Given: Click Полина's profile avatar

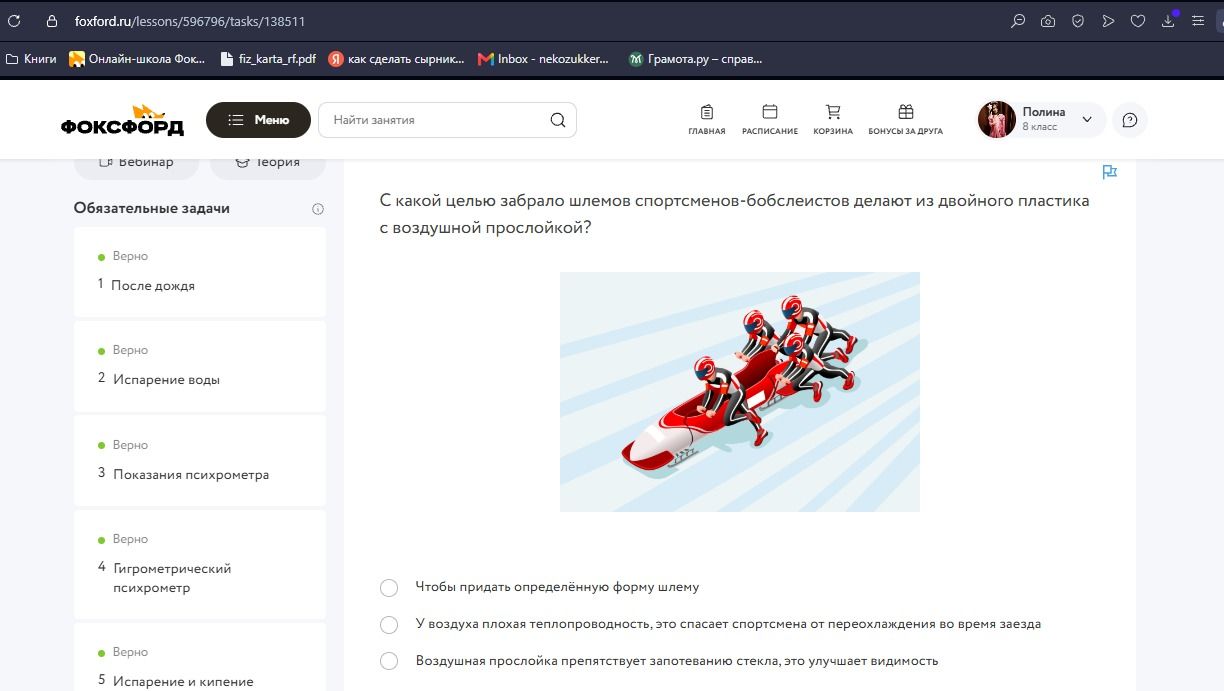Looking at the screenshot, I should click(996, 120).
